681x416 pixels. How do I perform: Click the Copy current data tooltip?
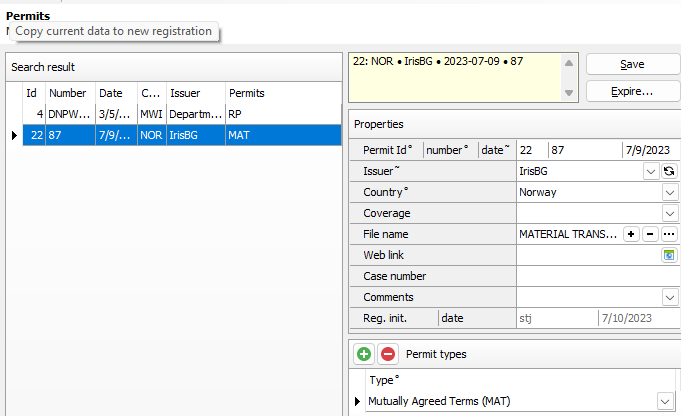tap(114, 31)
